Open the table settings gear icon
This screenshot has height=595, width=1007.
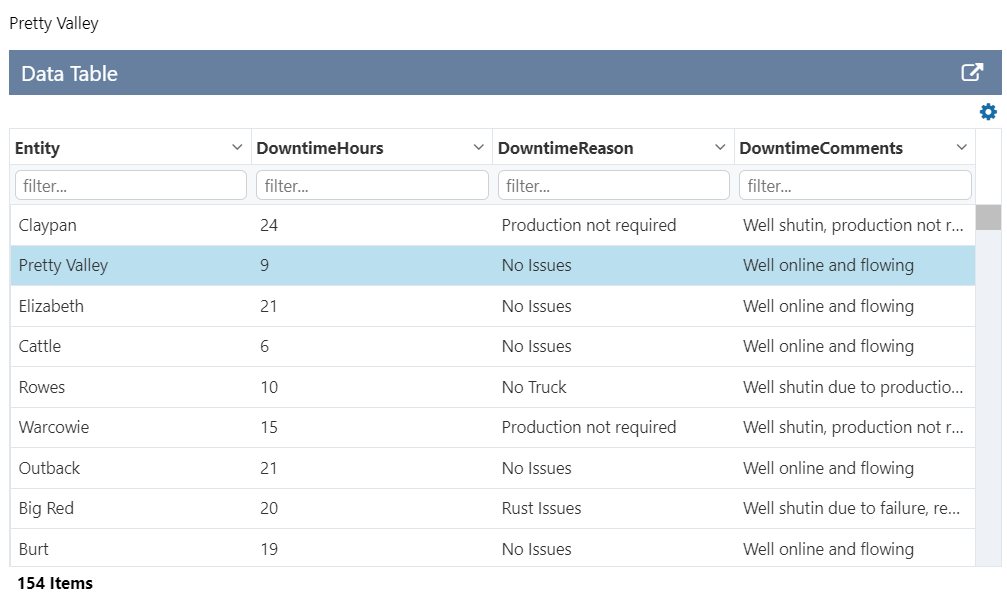click(988, 111)
